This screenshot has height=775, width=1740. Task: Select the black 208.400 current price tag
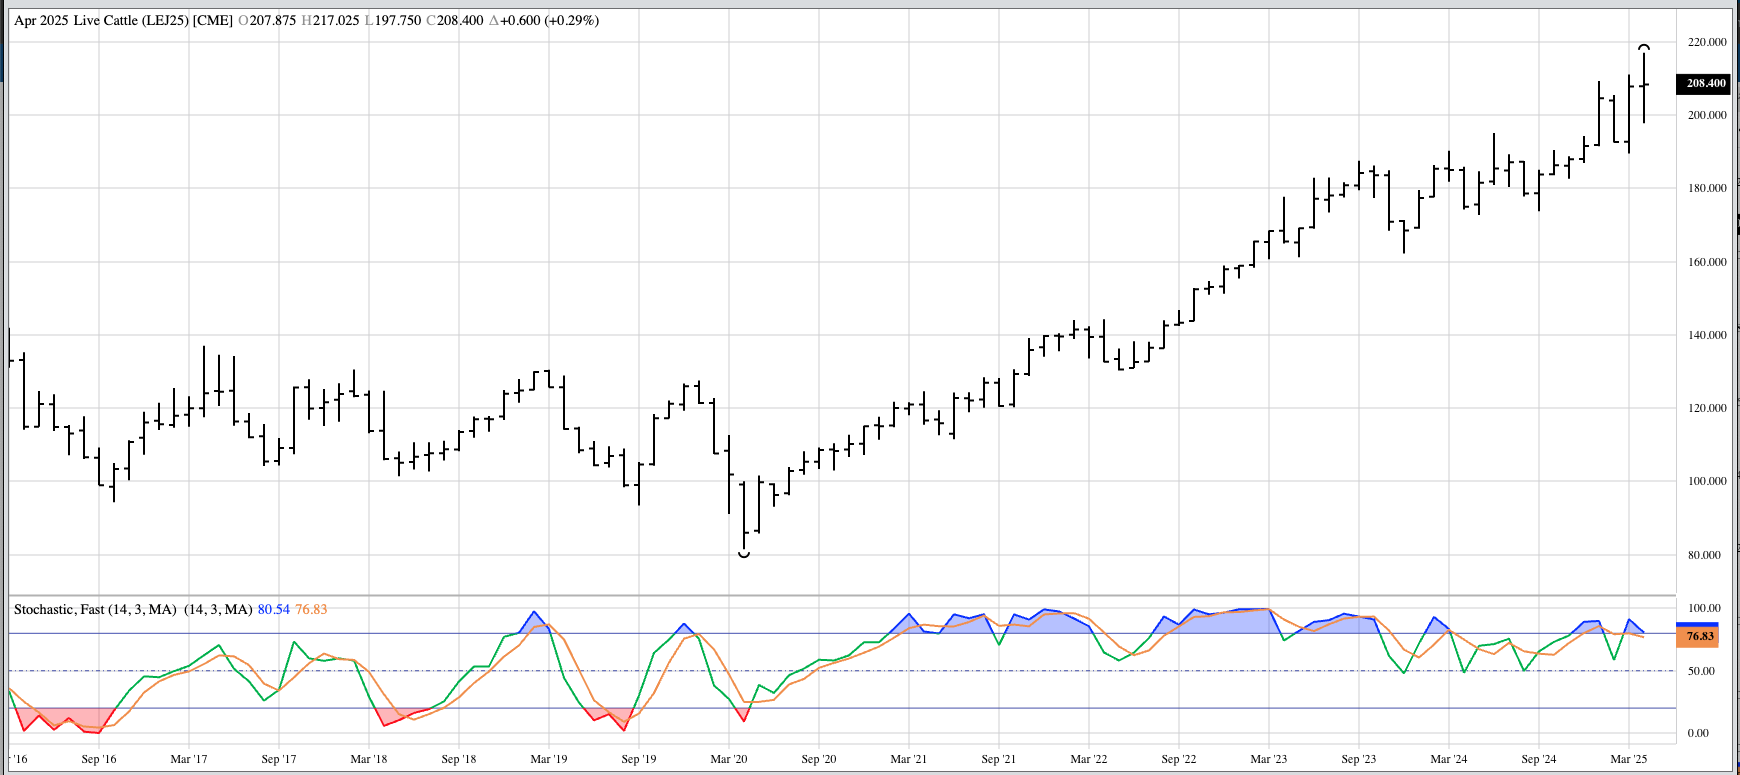(1705, 84)
